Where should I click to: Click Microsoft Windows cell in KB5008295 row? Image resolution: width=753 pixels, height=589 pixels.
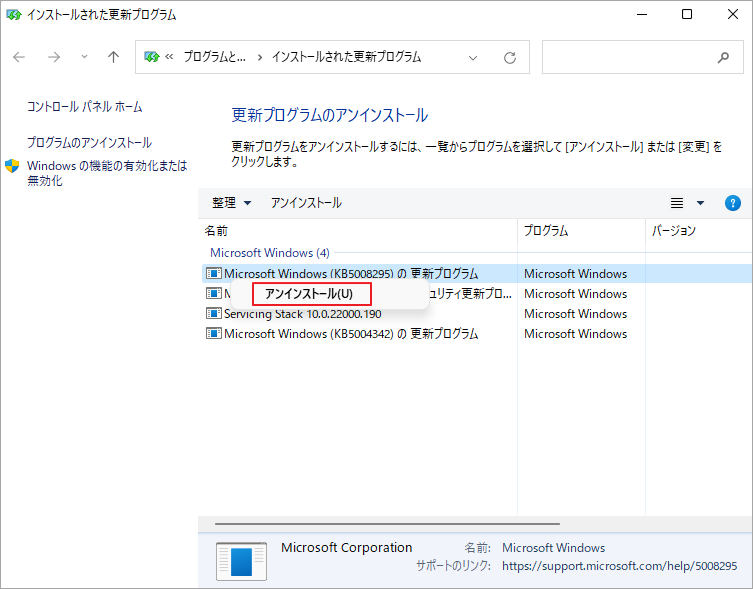[x=575, y=274]
